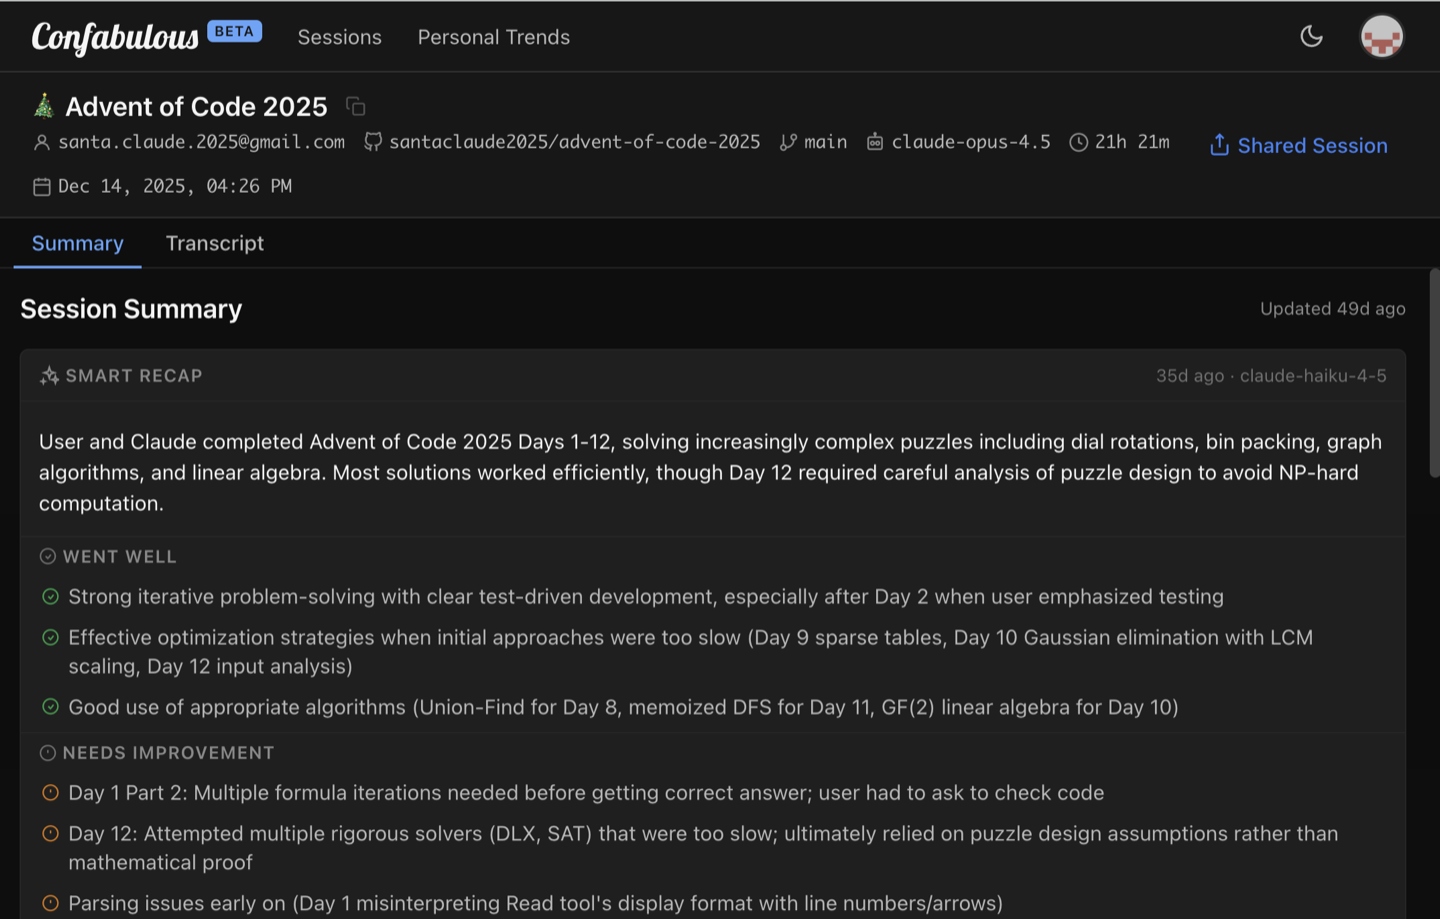Screen dimensions: 1440x919
Task: Click the Updated 49d ago text
Action: [1333, 309]
